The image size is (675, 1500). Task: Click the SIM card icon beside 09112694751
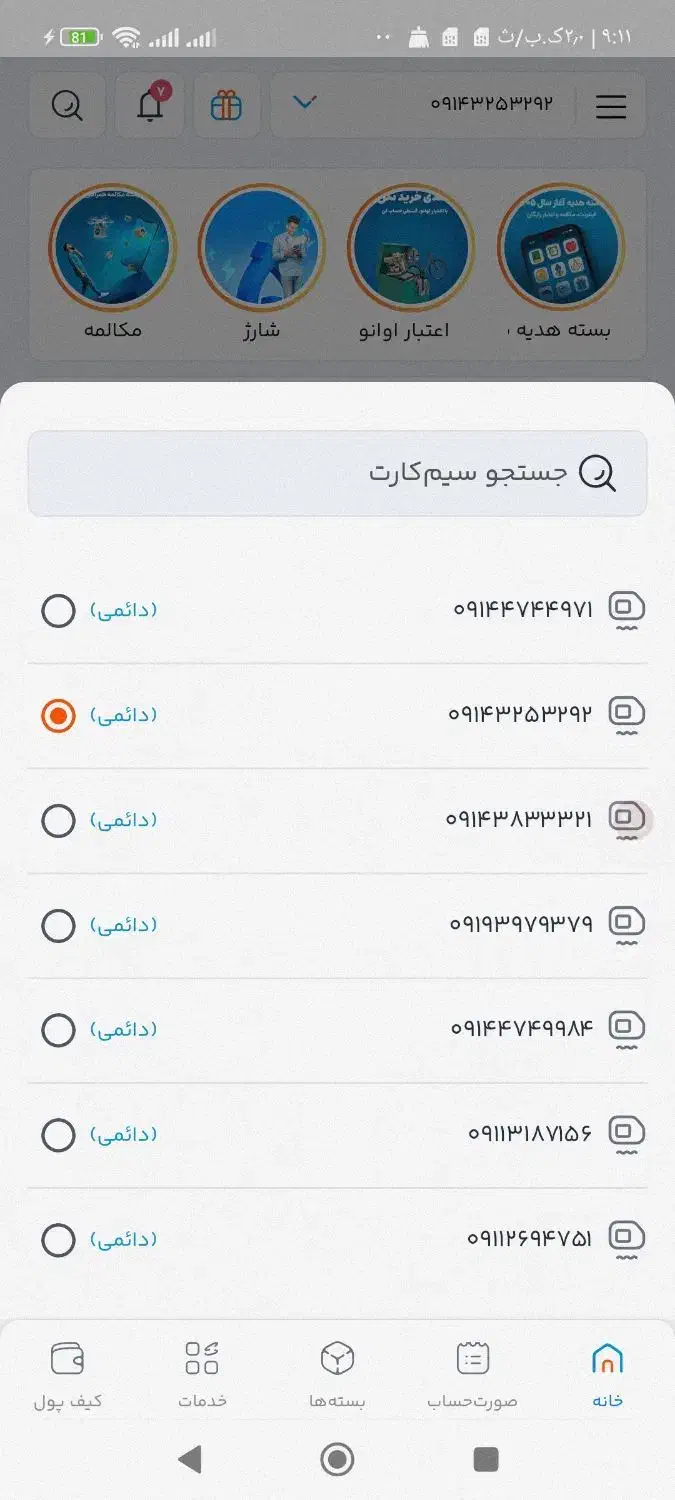626,1238
